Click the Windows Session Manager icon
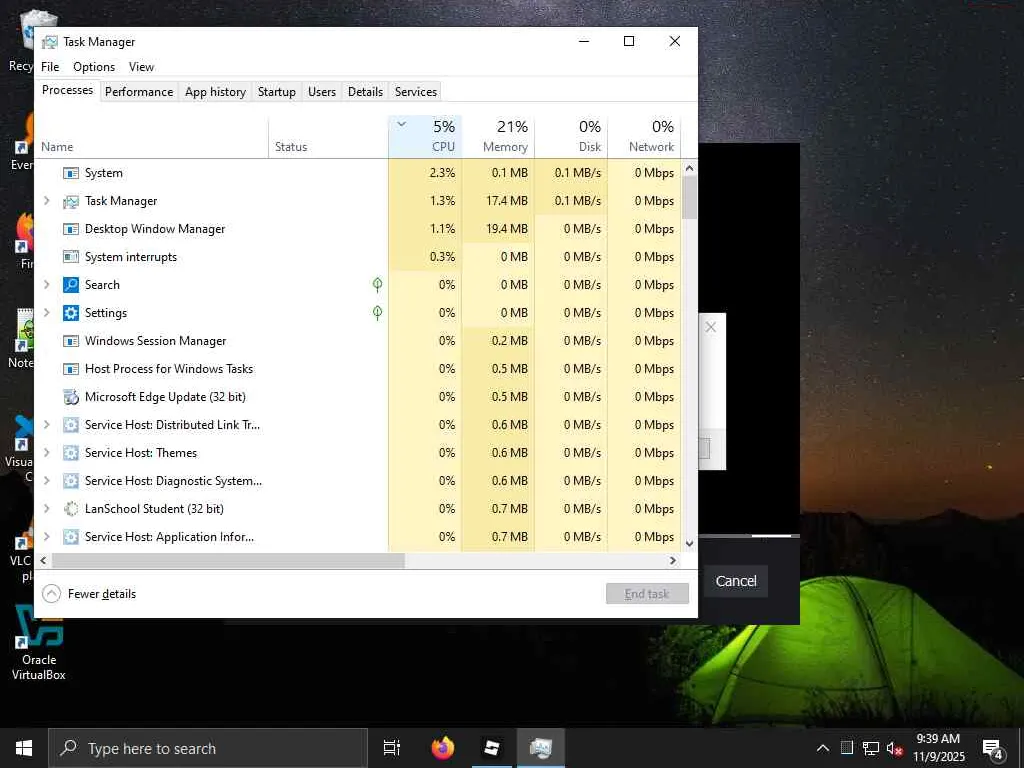 coord(71,341)
